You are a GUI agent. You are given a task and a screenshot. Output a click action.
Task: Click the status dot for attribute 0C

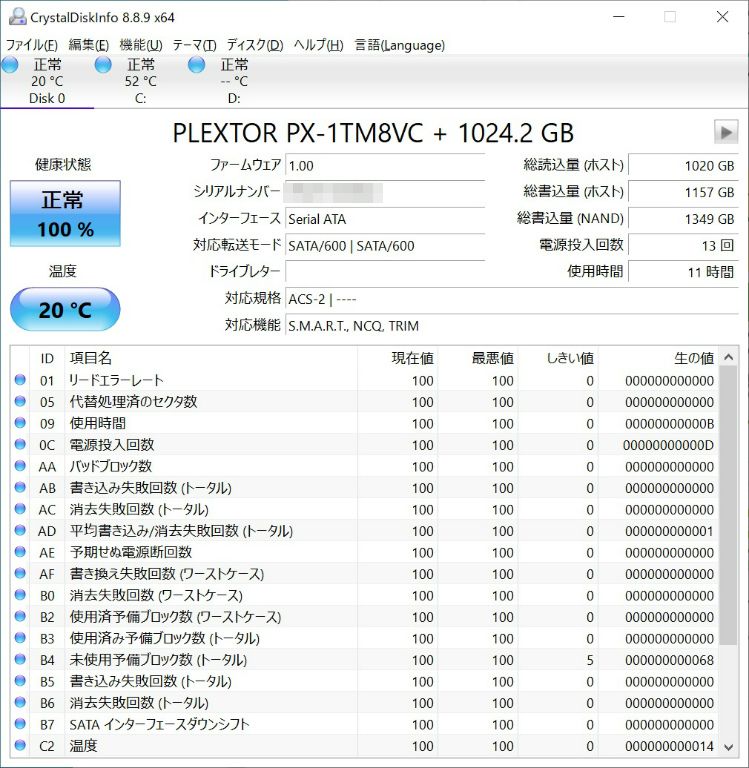(x=20, y=444)
